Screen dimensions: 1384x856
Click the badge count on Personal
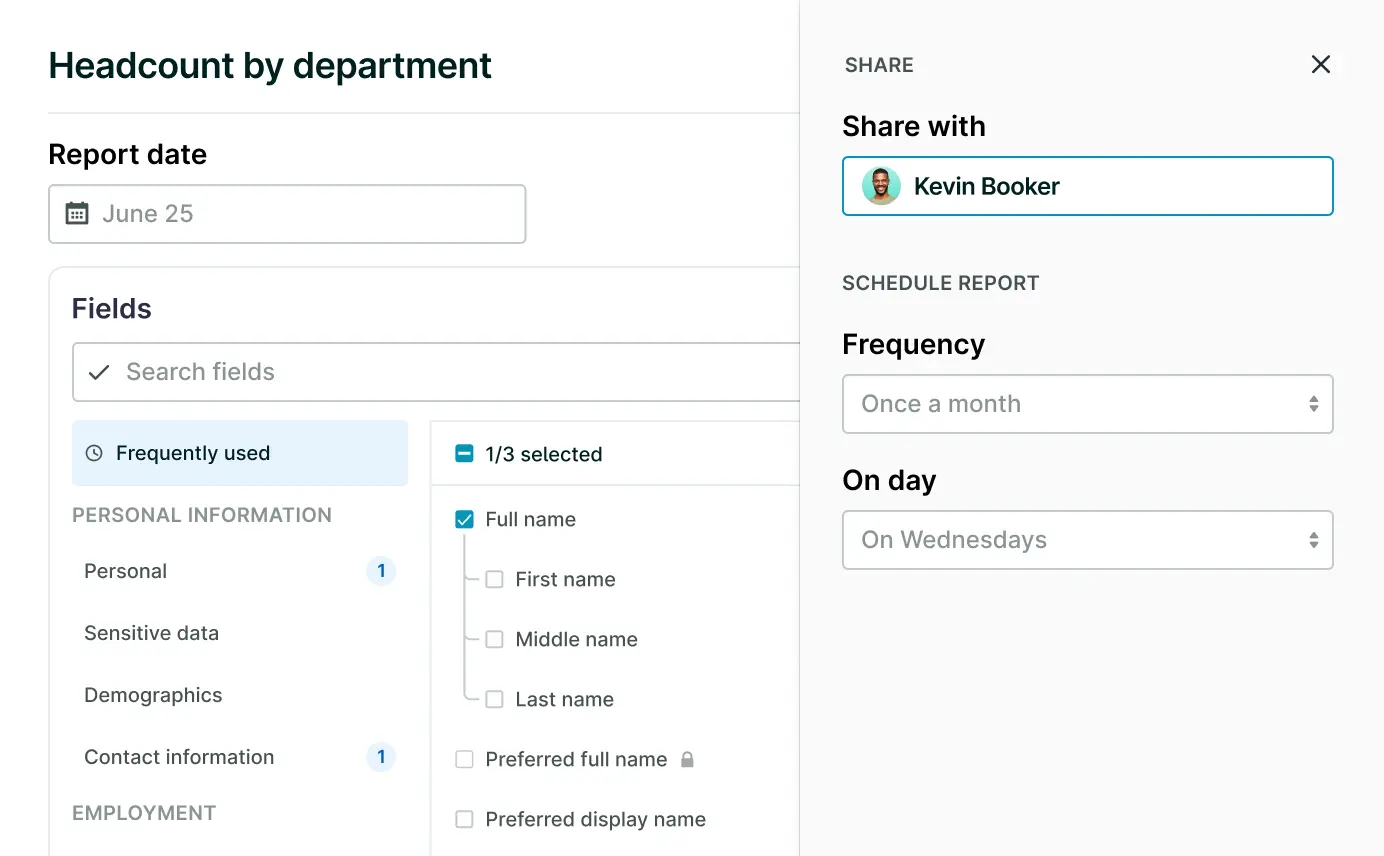[380, 571]
